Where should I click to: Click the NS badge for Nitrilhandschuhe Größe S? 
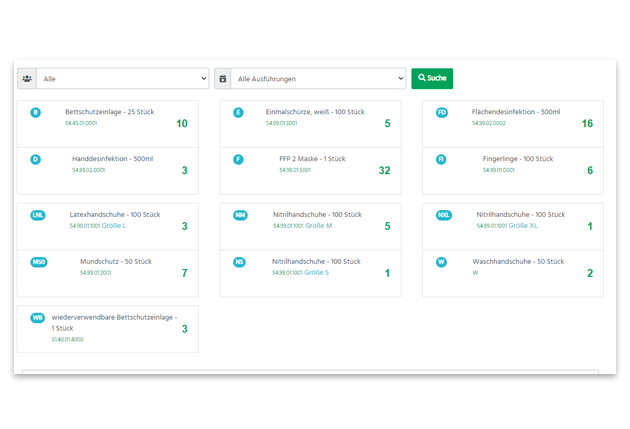pos(239,262)
